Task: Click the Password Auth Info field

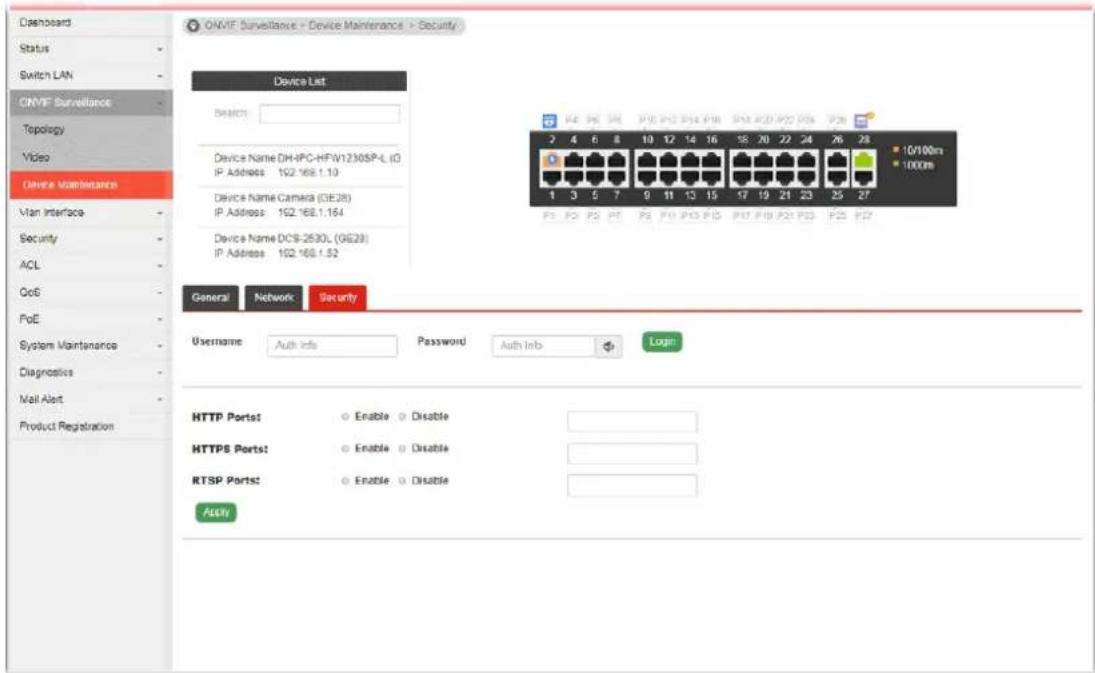Action: click(543, 346)
